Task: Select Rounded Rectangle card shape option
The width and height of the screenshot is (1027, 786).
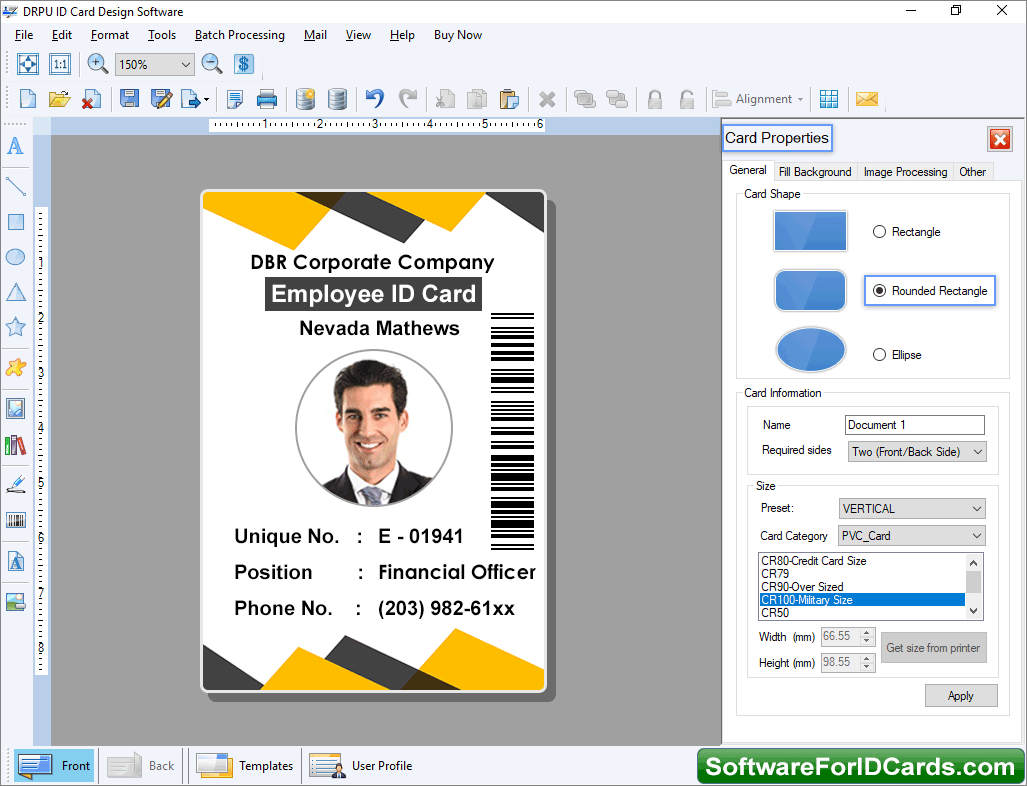Action: (x=930, y=291)
